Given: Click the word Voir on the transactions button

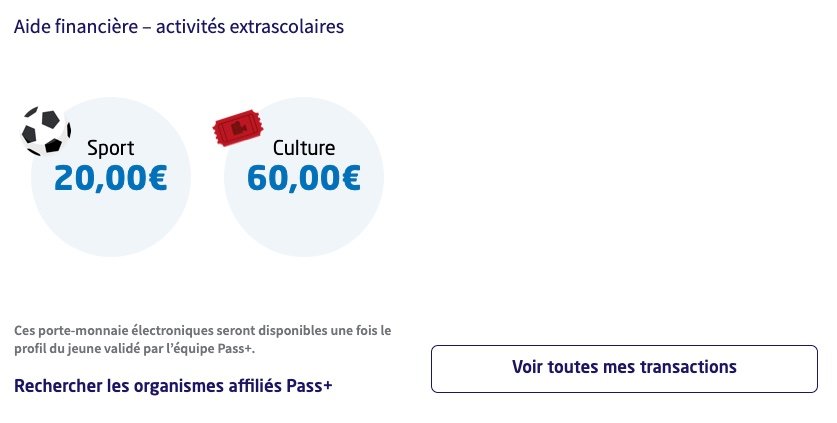Looking at the screenshot, I should click(530, 367).
